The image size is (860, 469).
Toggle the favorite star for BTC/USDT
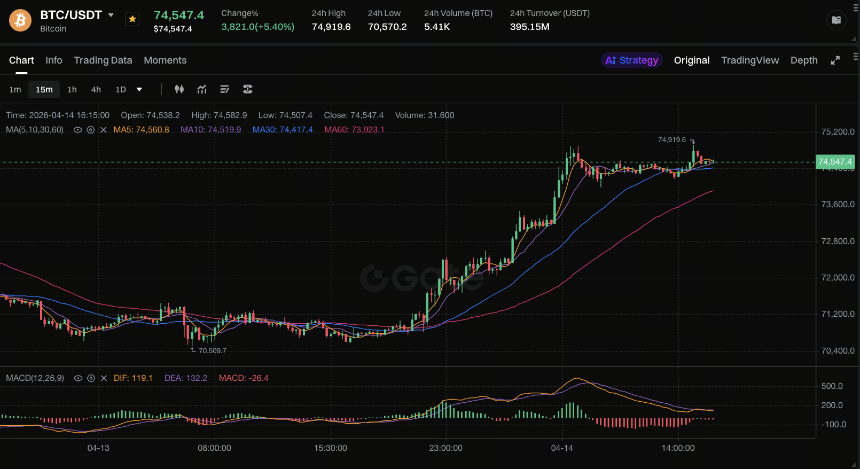[132, 19]
